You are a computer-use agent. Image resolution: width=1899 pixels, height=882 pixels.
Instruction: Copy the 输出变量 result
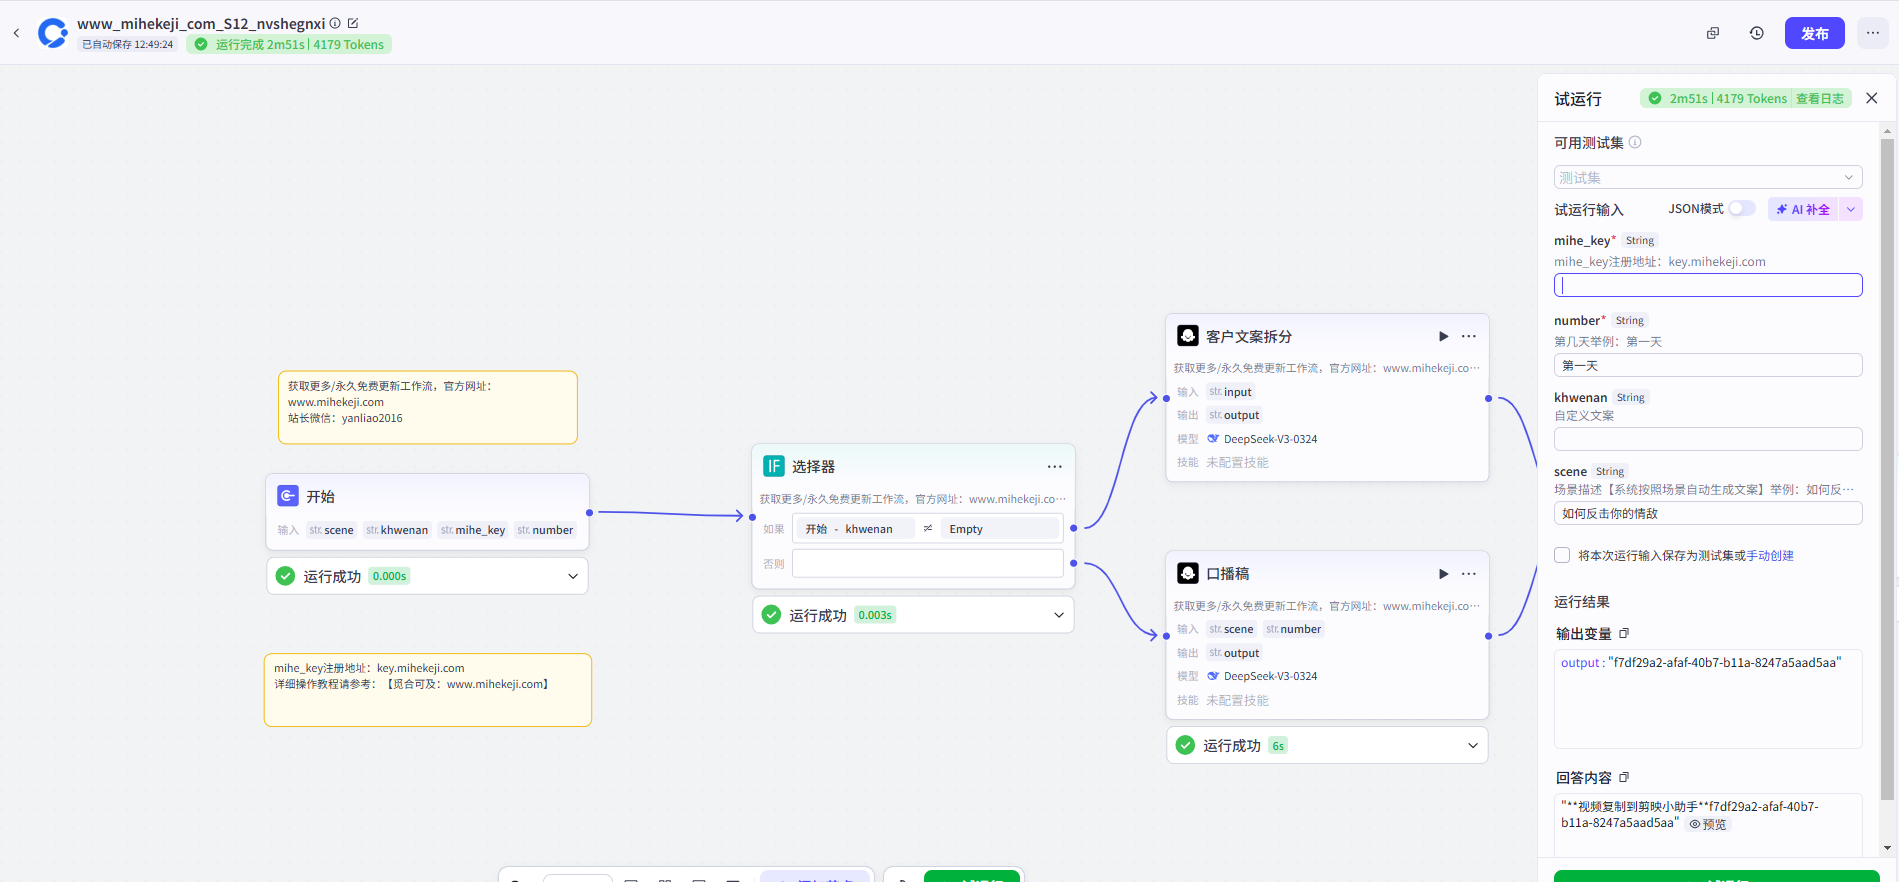tap(1624, 633)
